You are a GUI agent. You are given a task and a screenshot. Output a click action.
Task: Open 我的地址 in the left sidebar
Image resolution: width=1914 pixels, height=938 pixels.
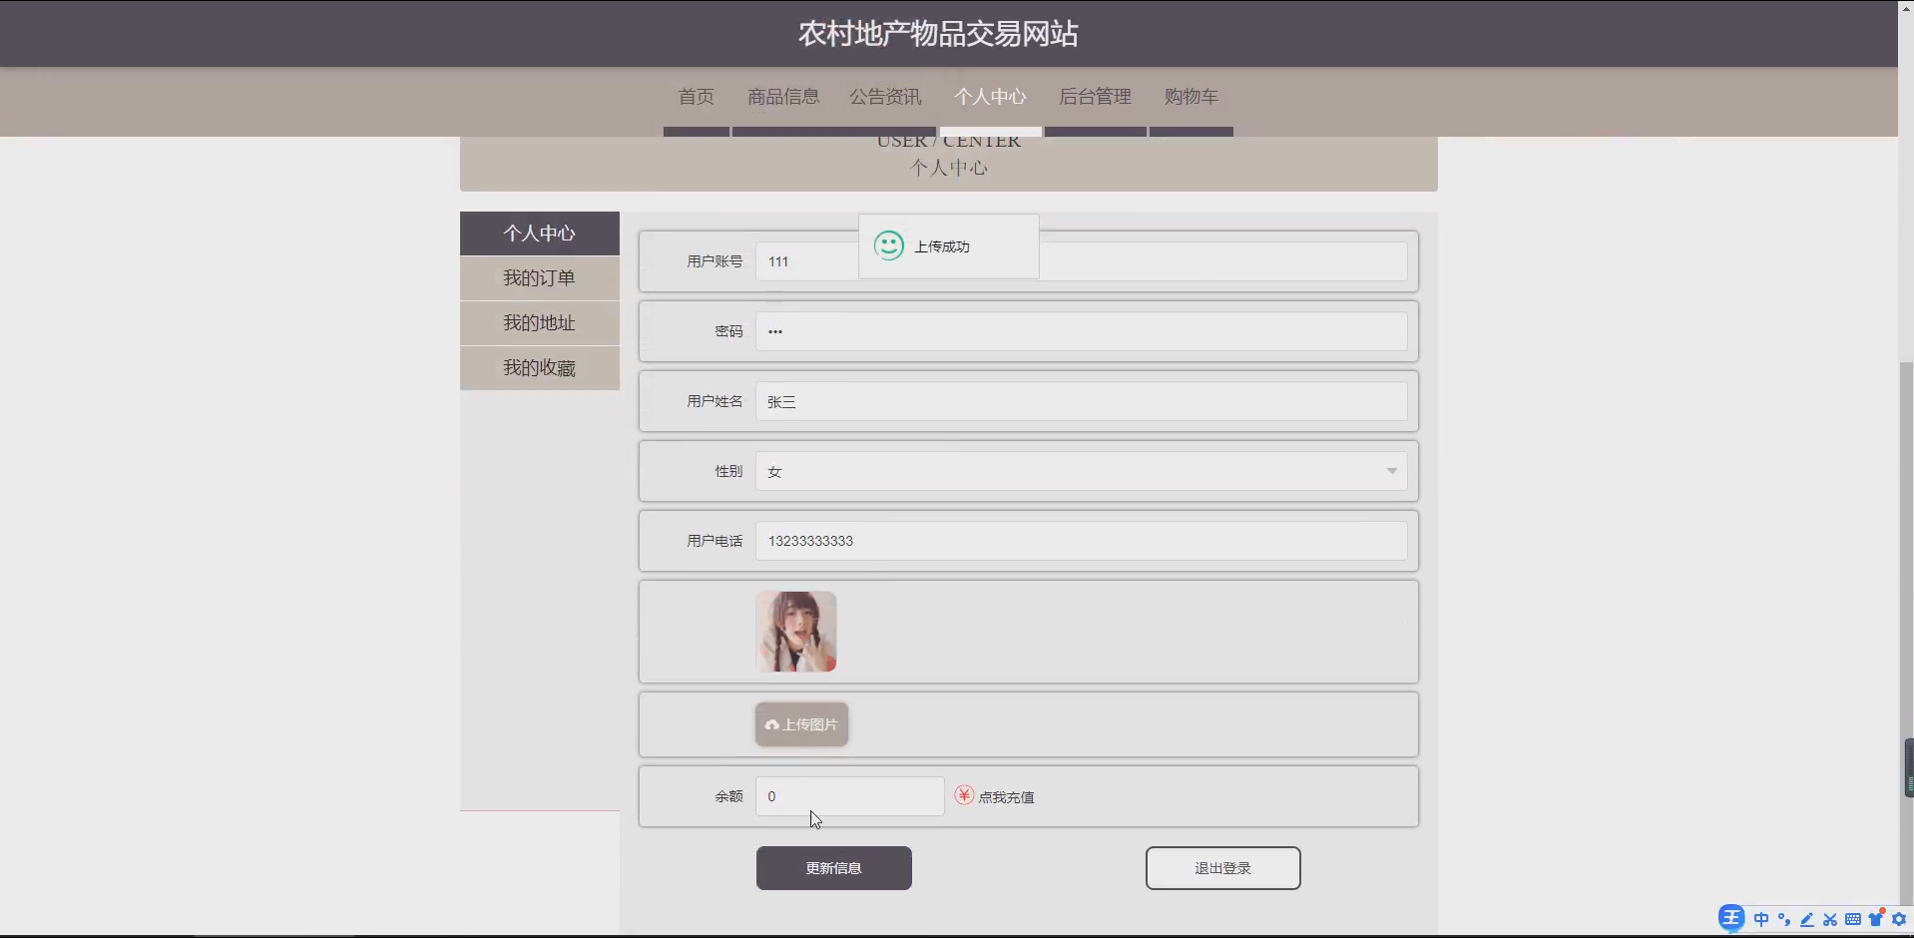(x=540, y=323)
